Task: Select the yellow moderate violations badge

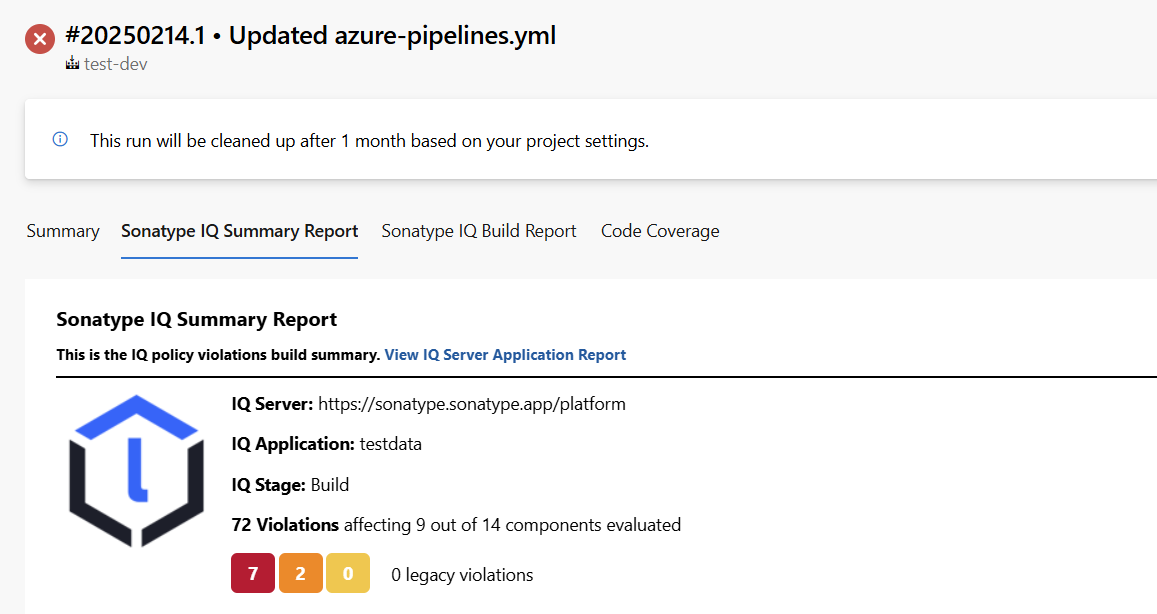Action: click(347, 573)
